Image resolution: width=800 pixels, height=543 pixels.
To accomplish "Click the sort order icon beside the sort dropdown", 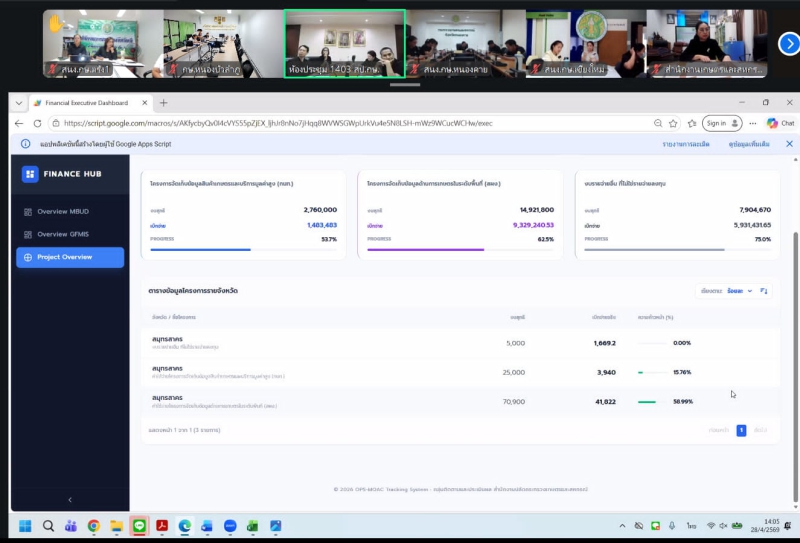I will pyautogui.click(x=765, y=291).
